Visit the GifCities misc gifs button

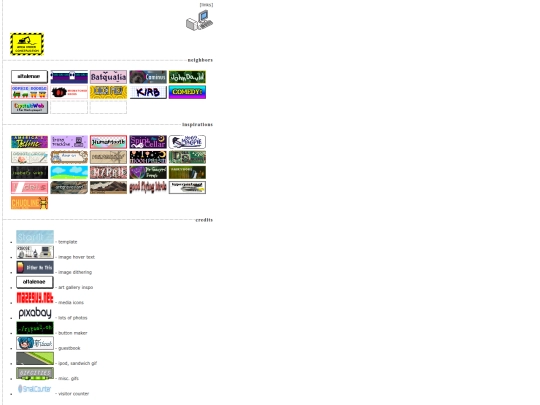35,373
